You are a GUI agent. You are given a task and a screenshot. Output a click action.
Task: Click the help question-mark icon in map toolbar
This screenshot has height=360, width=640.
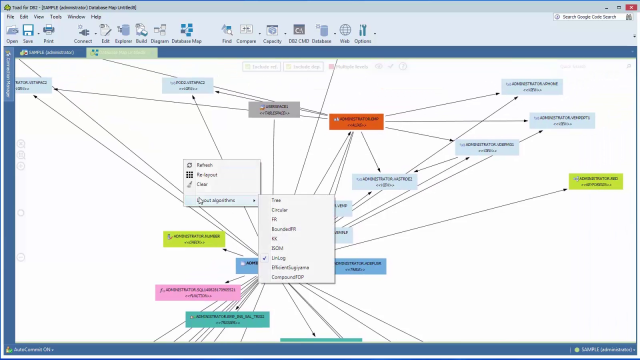pos(403,66)
